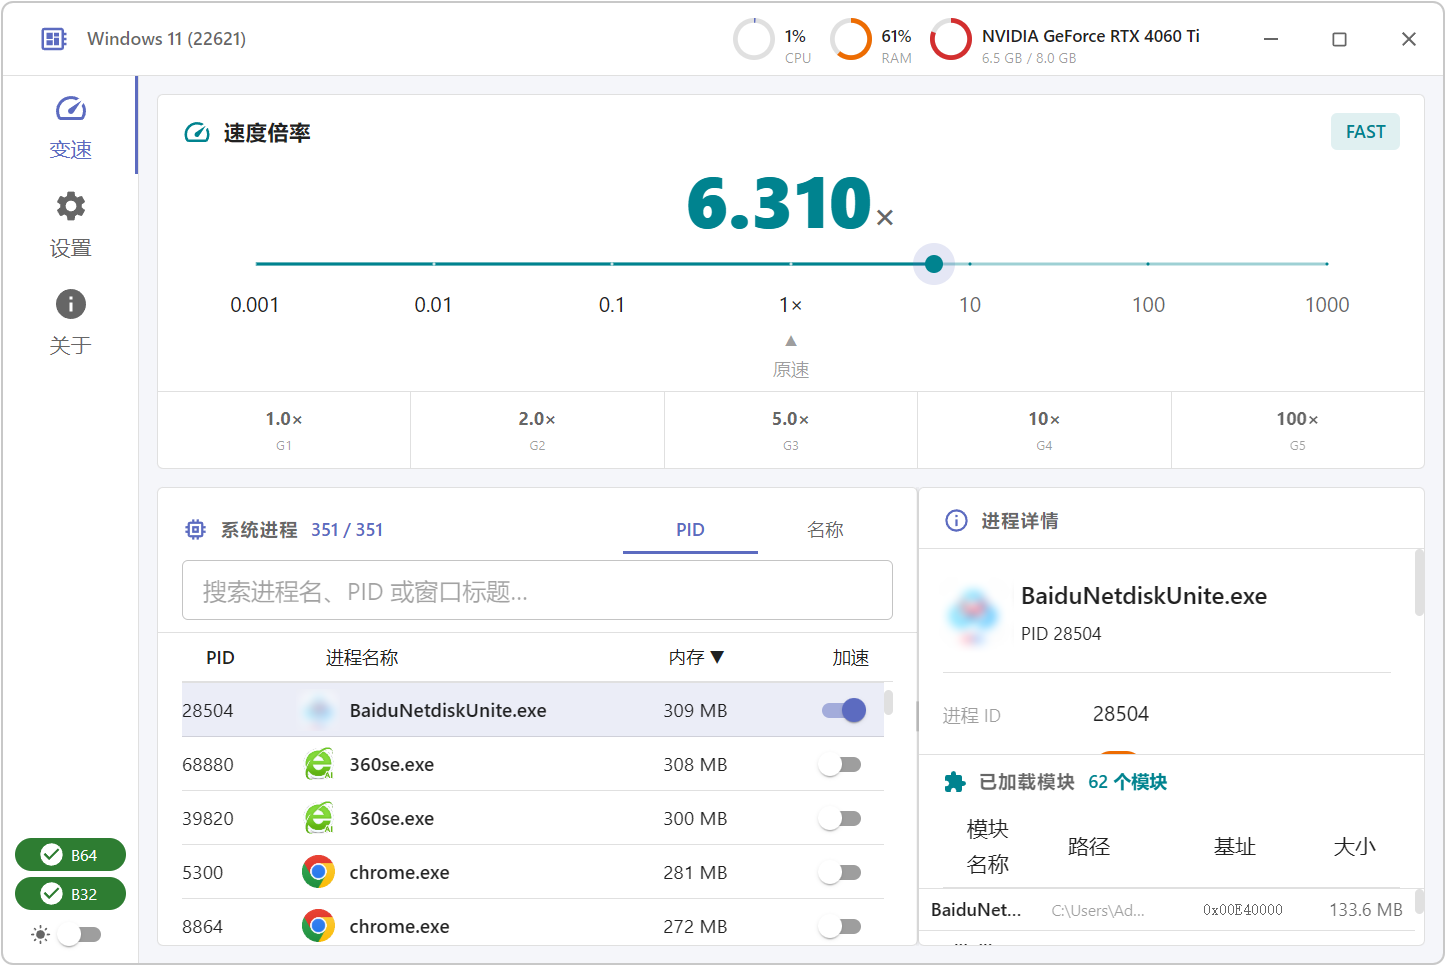Click the process search input field
The image size is (1446, 966).
point(537,590)
